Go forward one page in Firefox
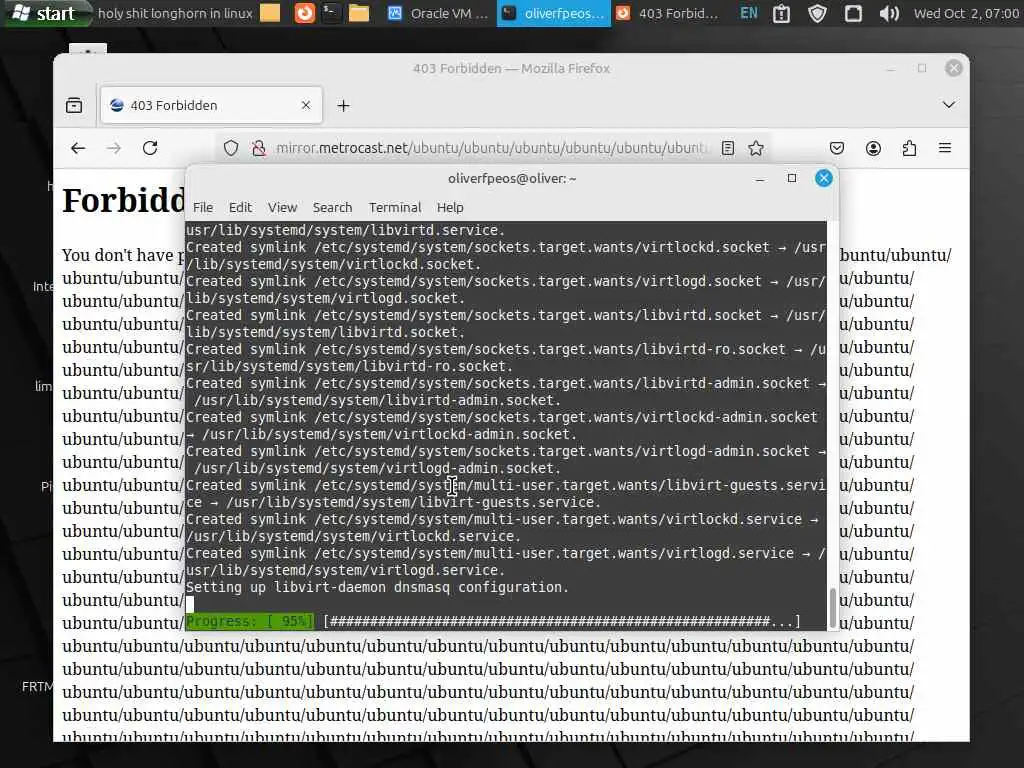This screenshot has width=1024, height=768. [x=114, y=148]
